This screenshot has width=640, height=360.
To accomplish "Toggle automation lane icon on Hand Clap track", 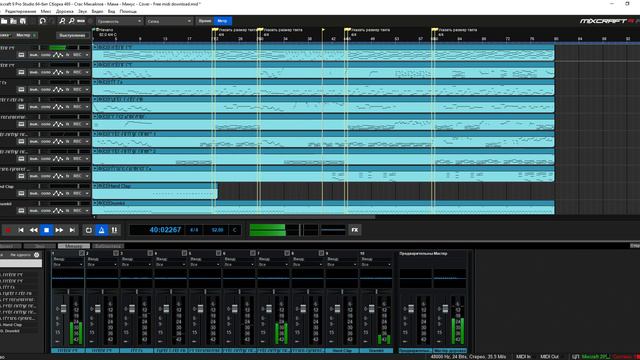I will click(58, 193).
